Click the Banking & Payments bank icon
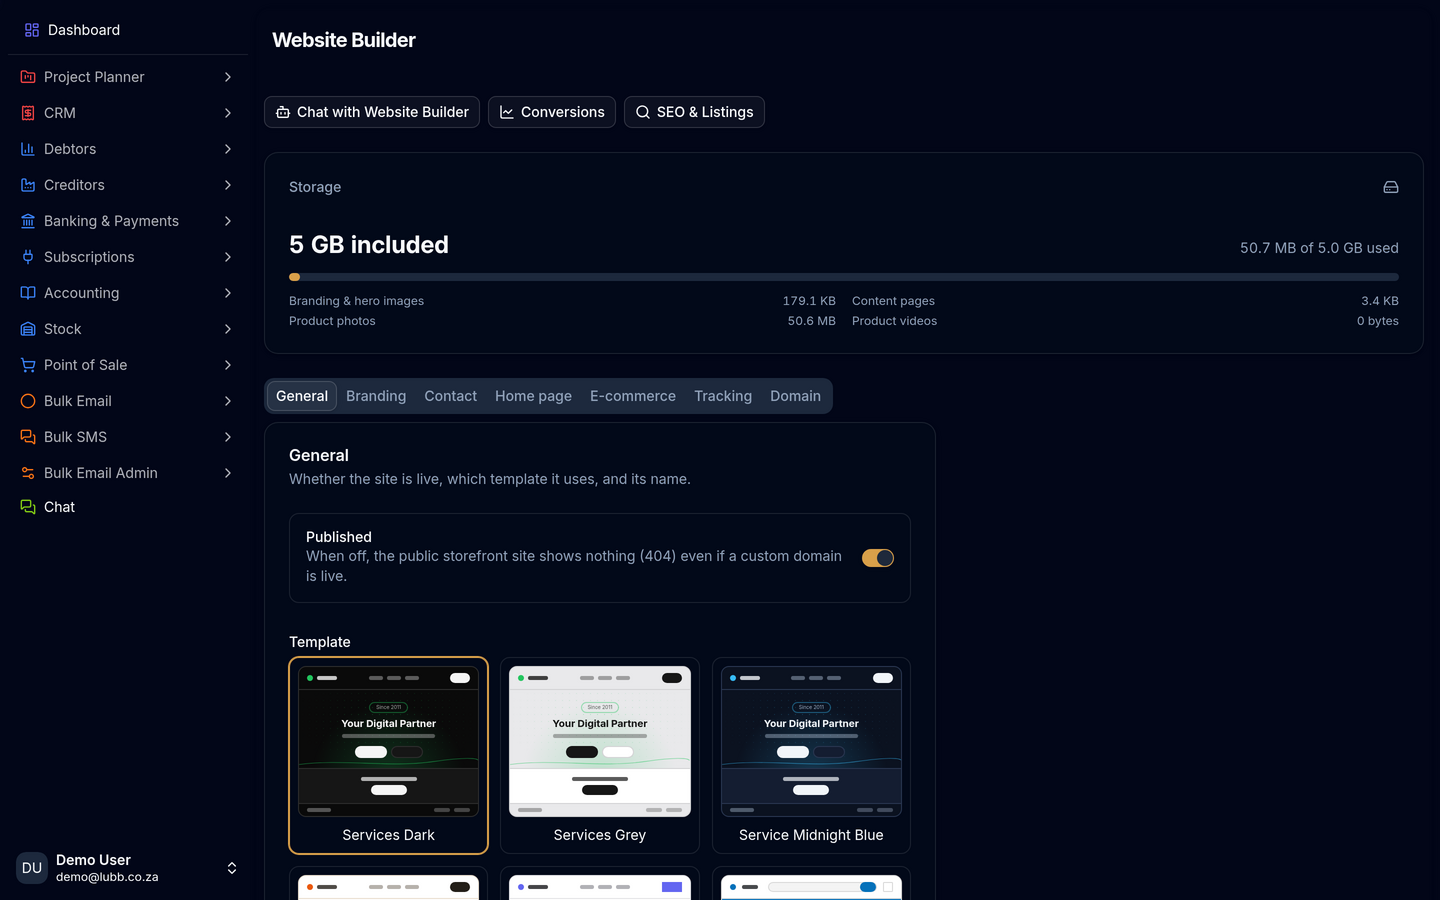Screen dimensions: 1440x900 [28, 221]
